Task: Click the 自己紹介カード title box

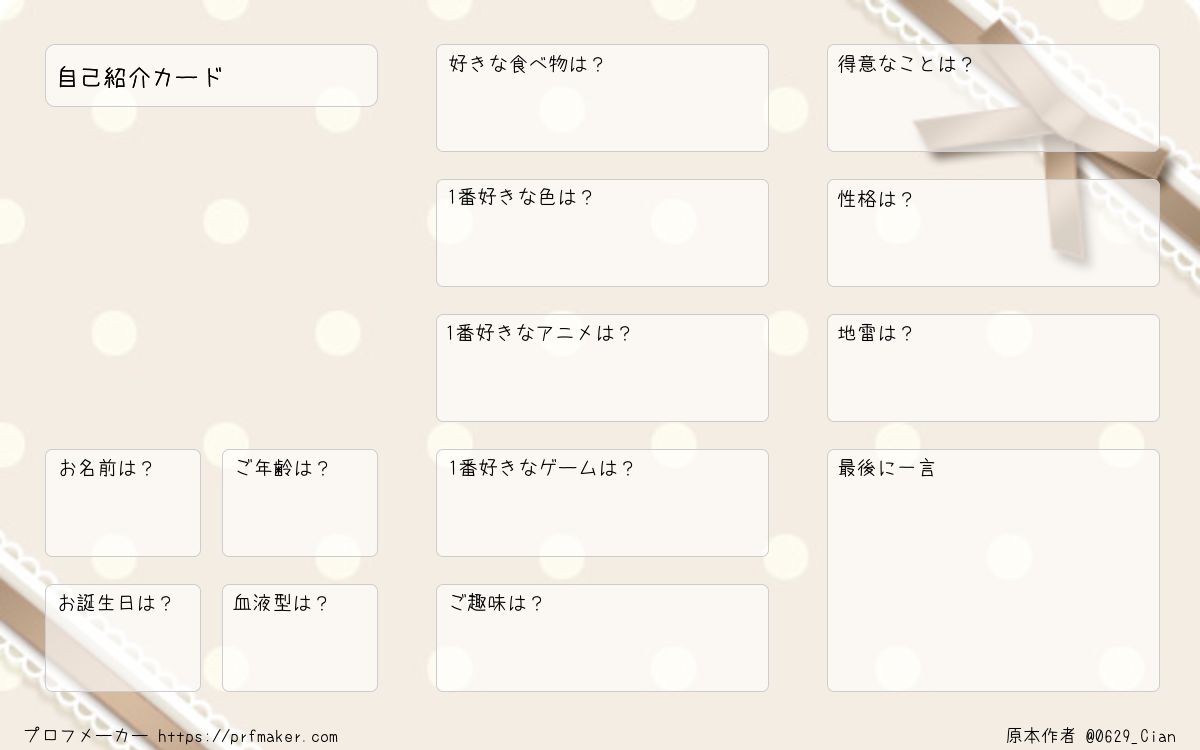Action: 211,75
